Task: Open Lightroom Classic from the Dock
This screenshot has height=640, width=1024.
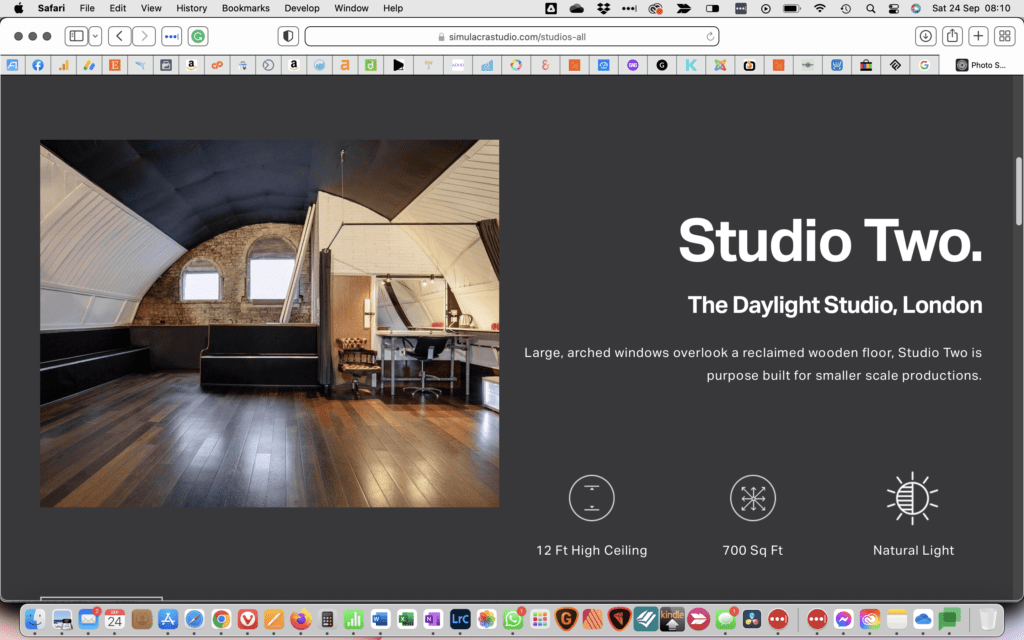Action: pos(460,618)
